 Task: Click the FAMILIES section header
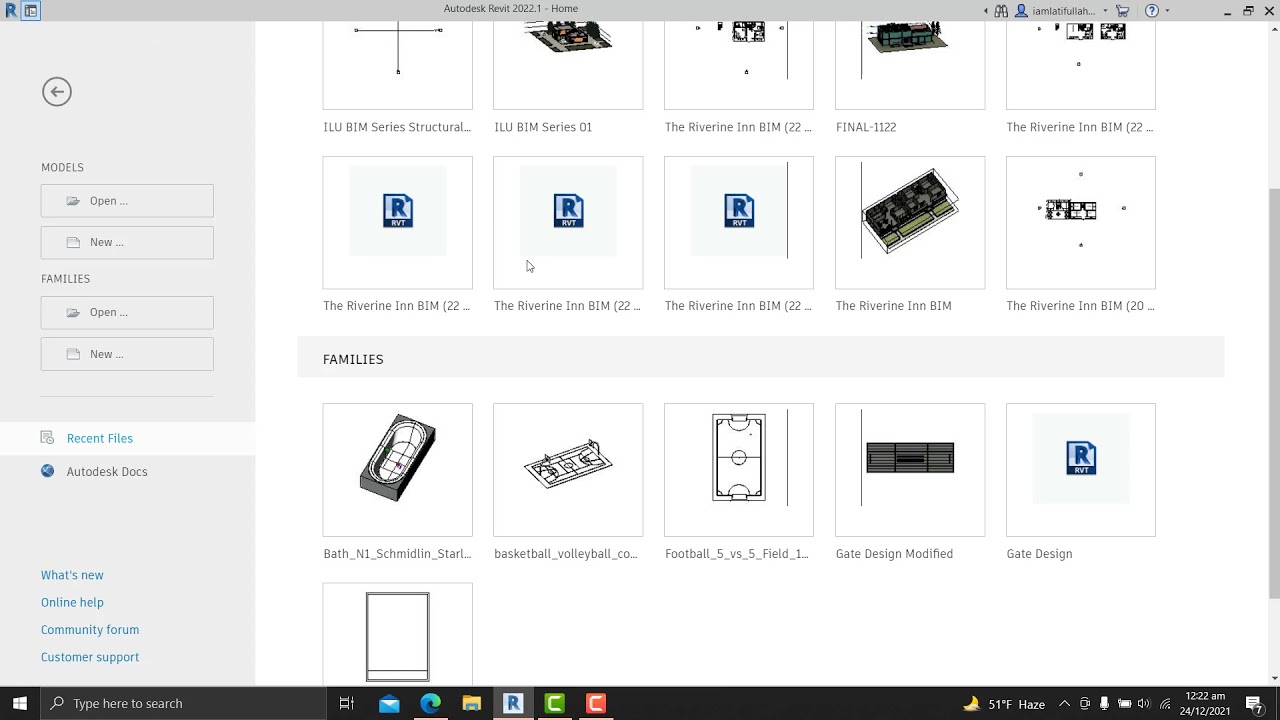pos(760,359)
